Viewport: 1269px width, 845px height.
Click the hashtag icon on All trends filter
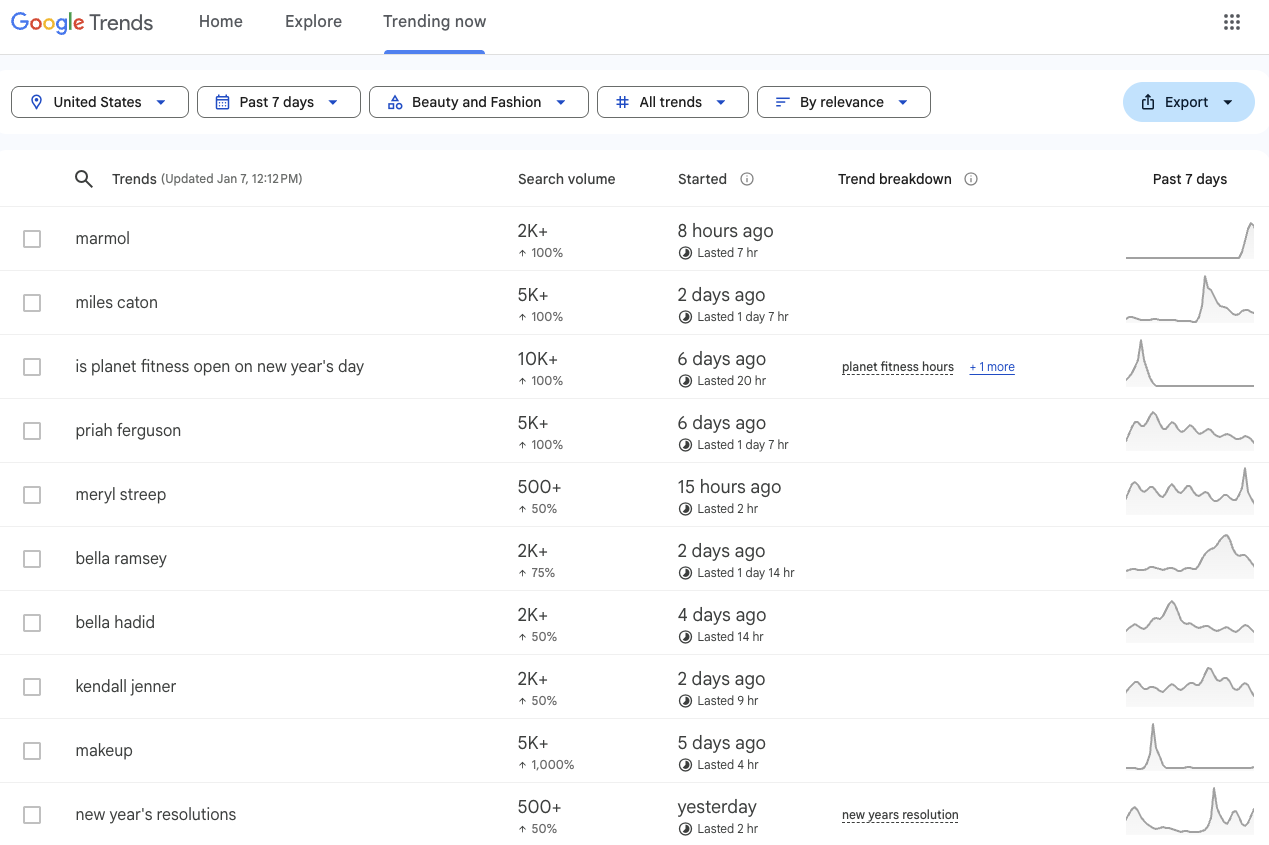(x=622, y=101)
